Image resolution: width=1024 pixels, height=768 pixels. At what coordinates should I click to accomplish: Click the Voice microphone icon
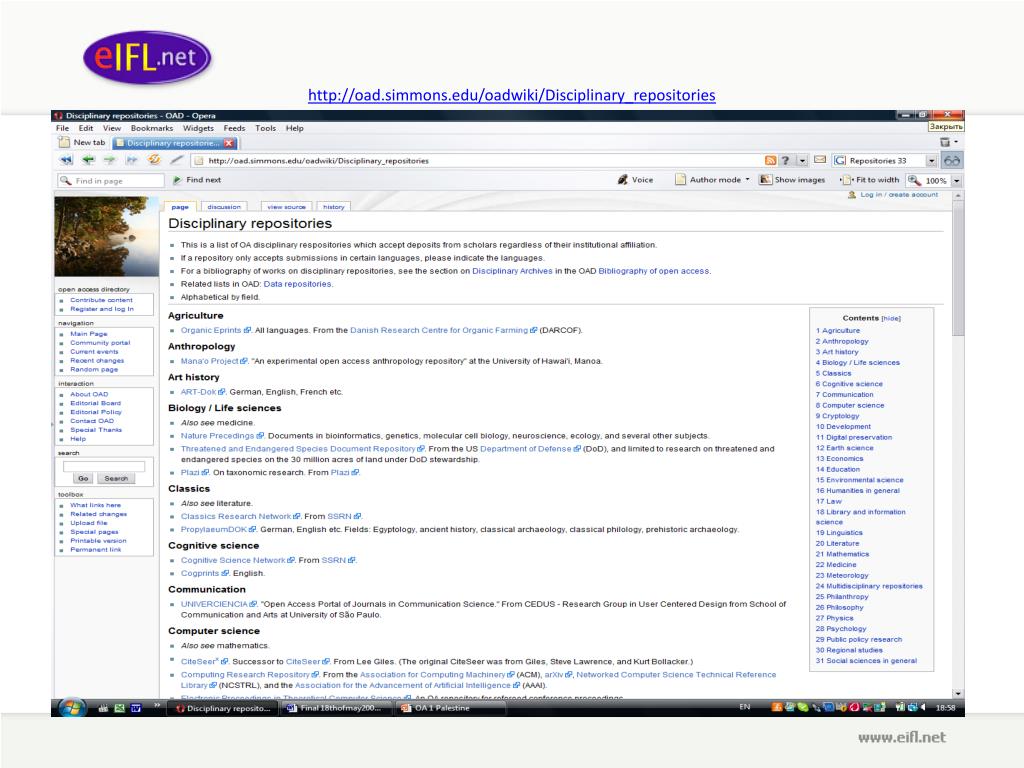pyautogui.click(x=622, y=180)
